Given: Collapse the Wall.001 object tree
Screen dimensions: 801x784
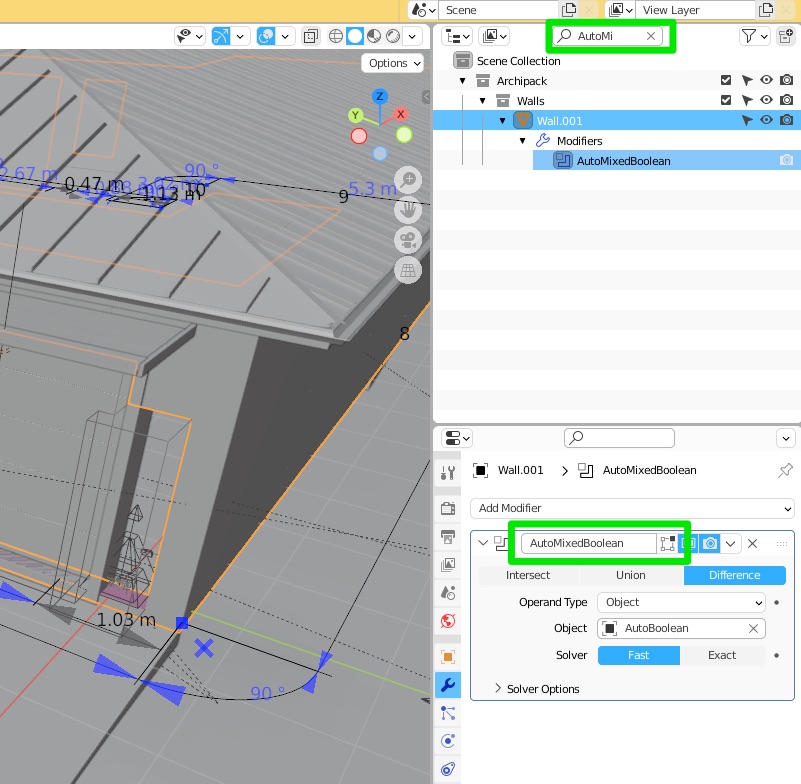Looking at the screenshot, I should pyautogui.click(x=502, y=121).
